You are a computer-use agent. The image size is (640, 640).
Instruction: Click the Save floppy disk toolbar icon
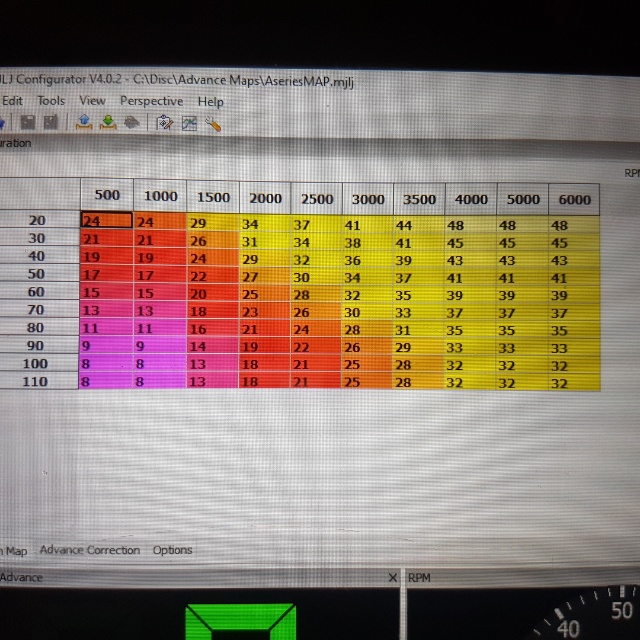[28, 122]
